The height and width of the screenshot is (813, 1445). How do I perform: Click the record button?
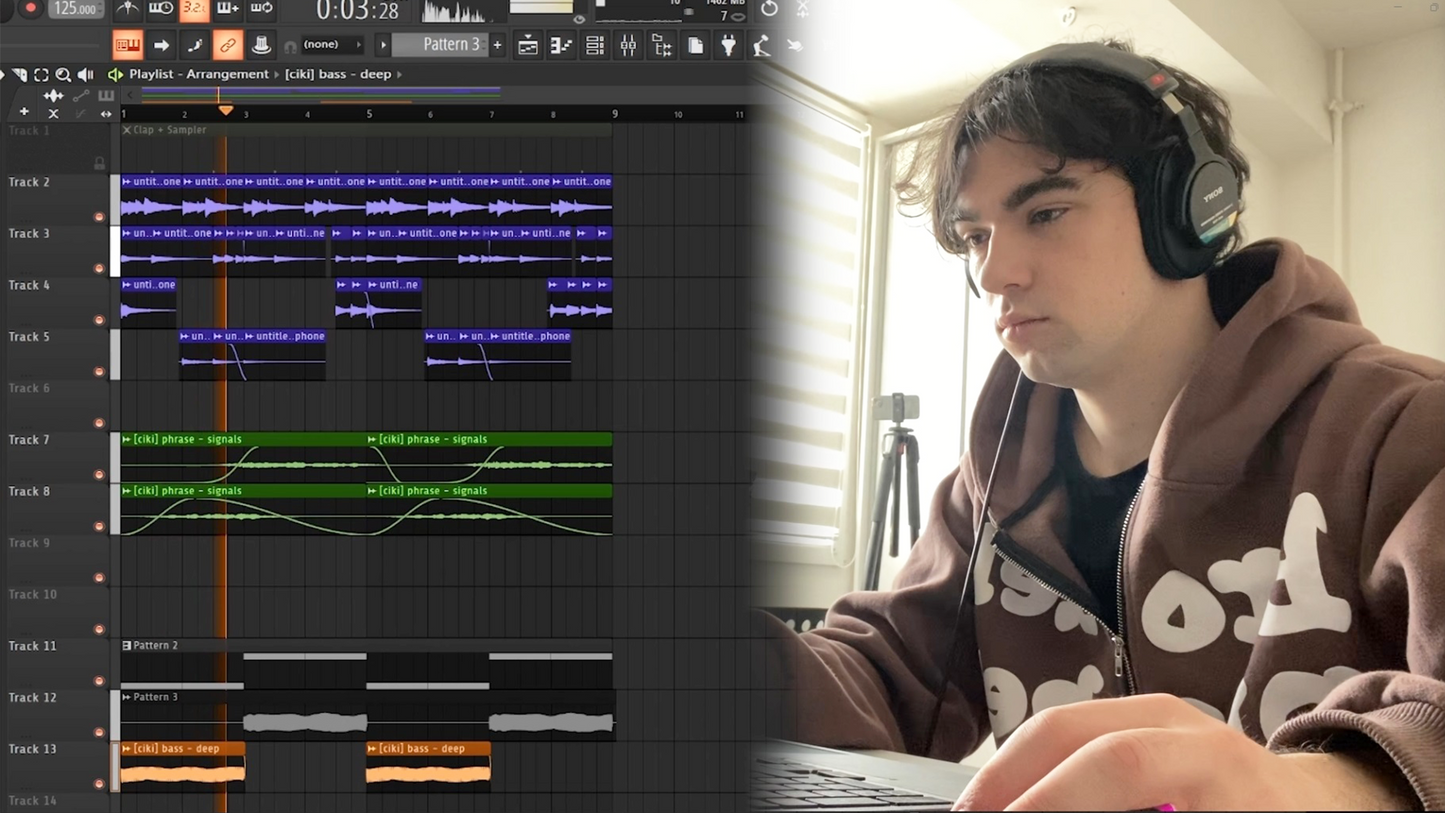[x=31, y=7]
